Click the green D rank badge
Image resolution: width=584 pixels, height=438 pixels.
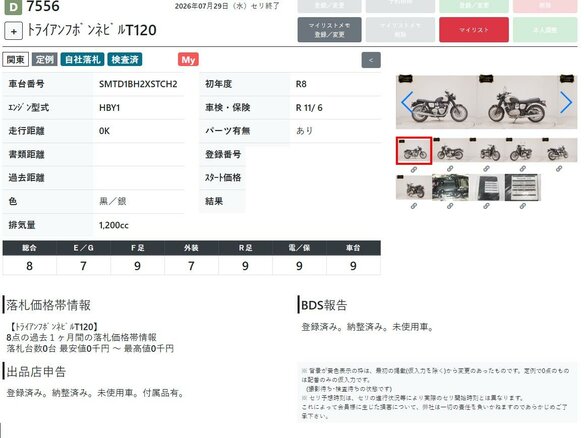(x=13, y=7)
